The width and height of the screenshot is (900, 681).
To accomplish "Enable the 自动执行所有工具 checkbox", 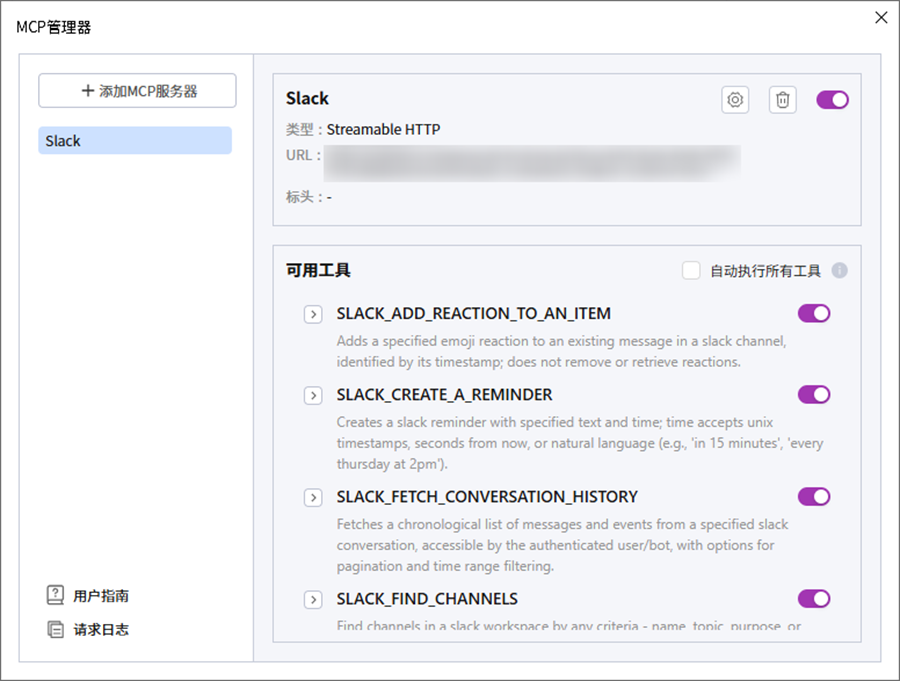I will point(691,271).
